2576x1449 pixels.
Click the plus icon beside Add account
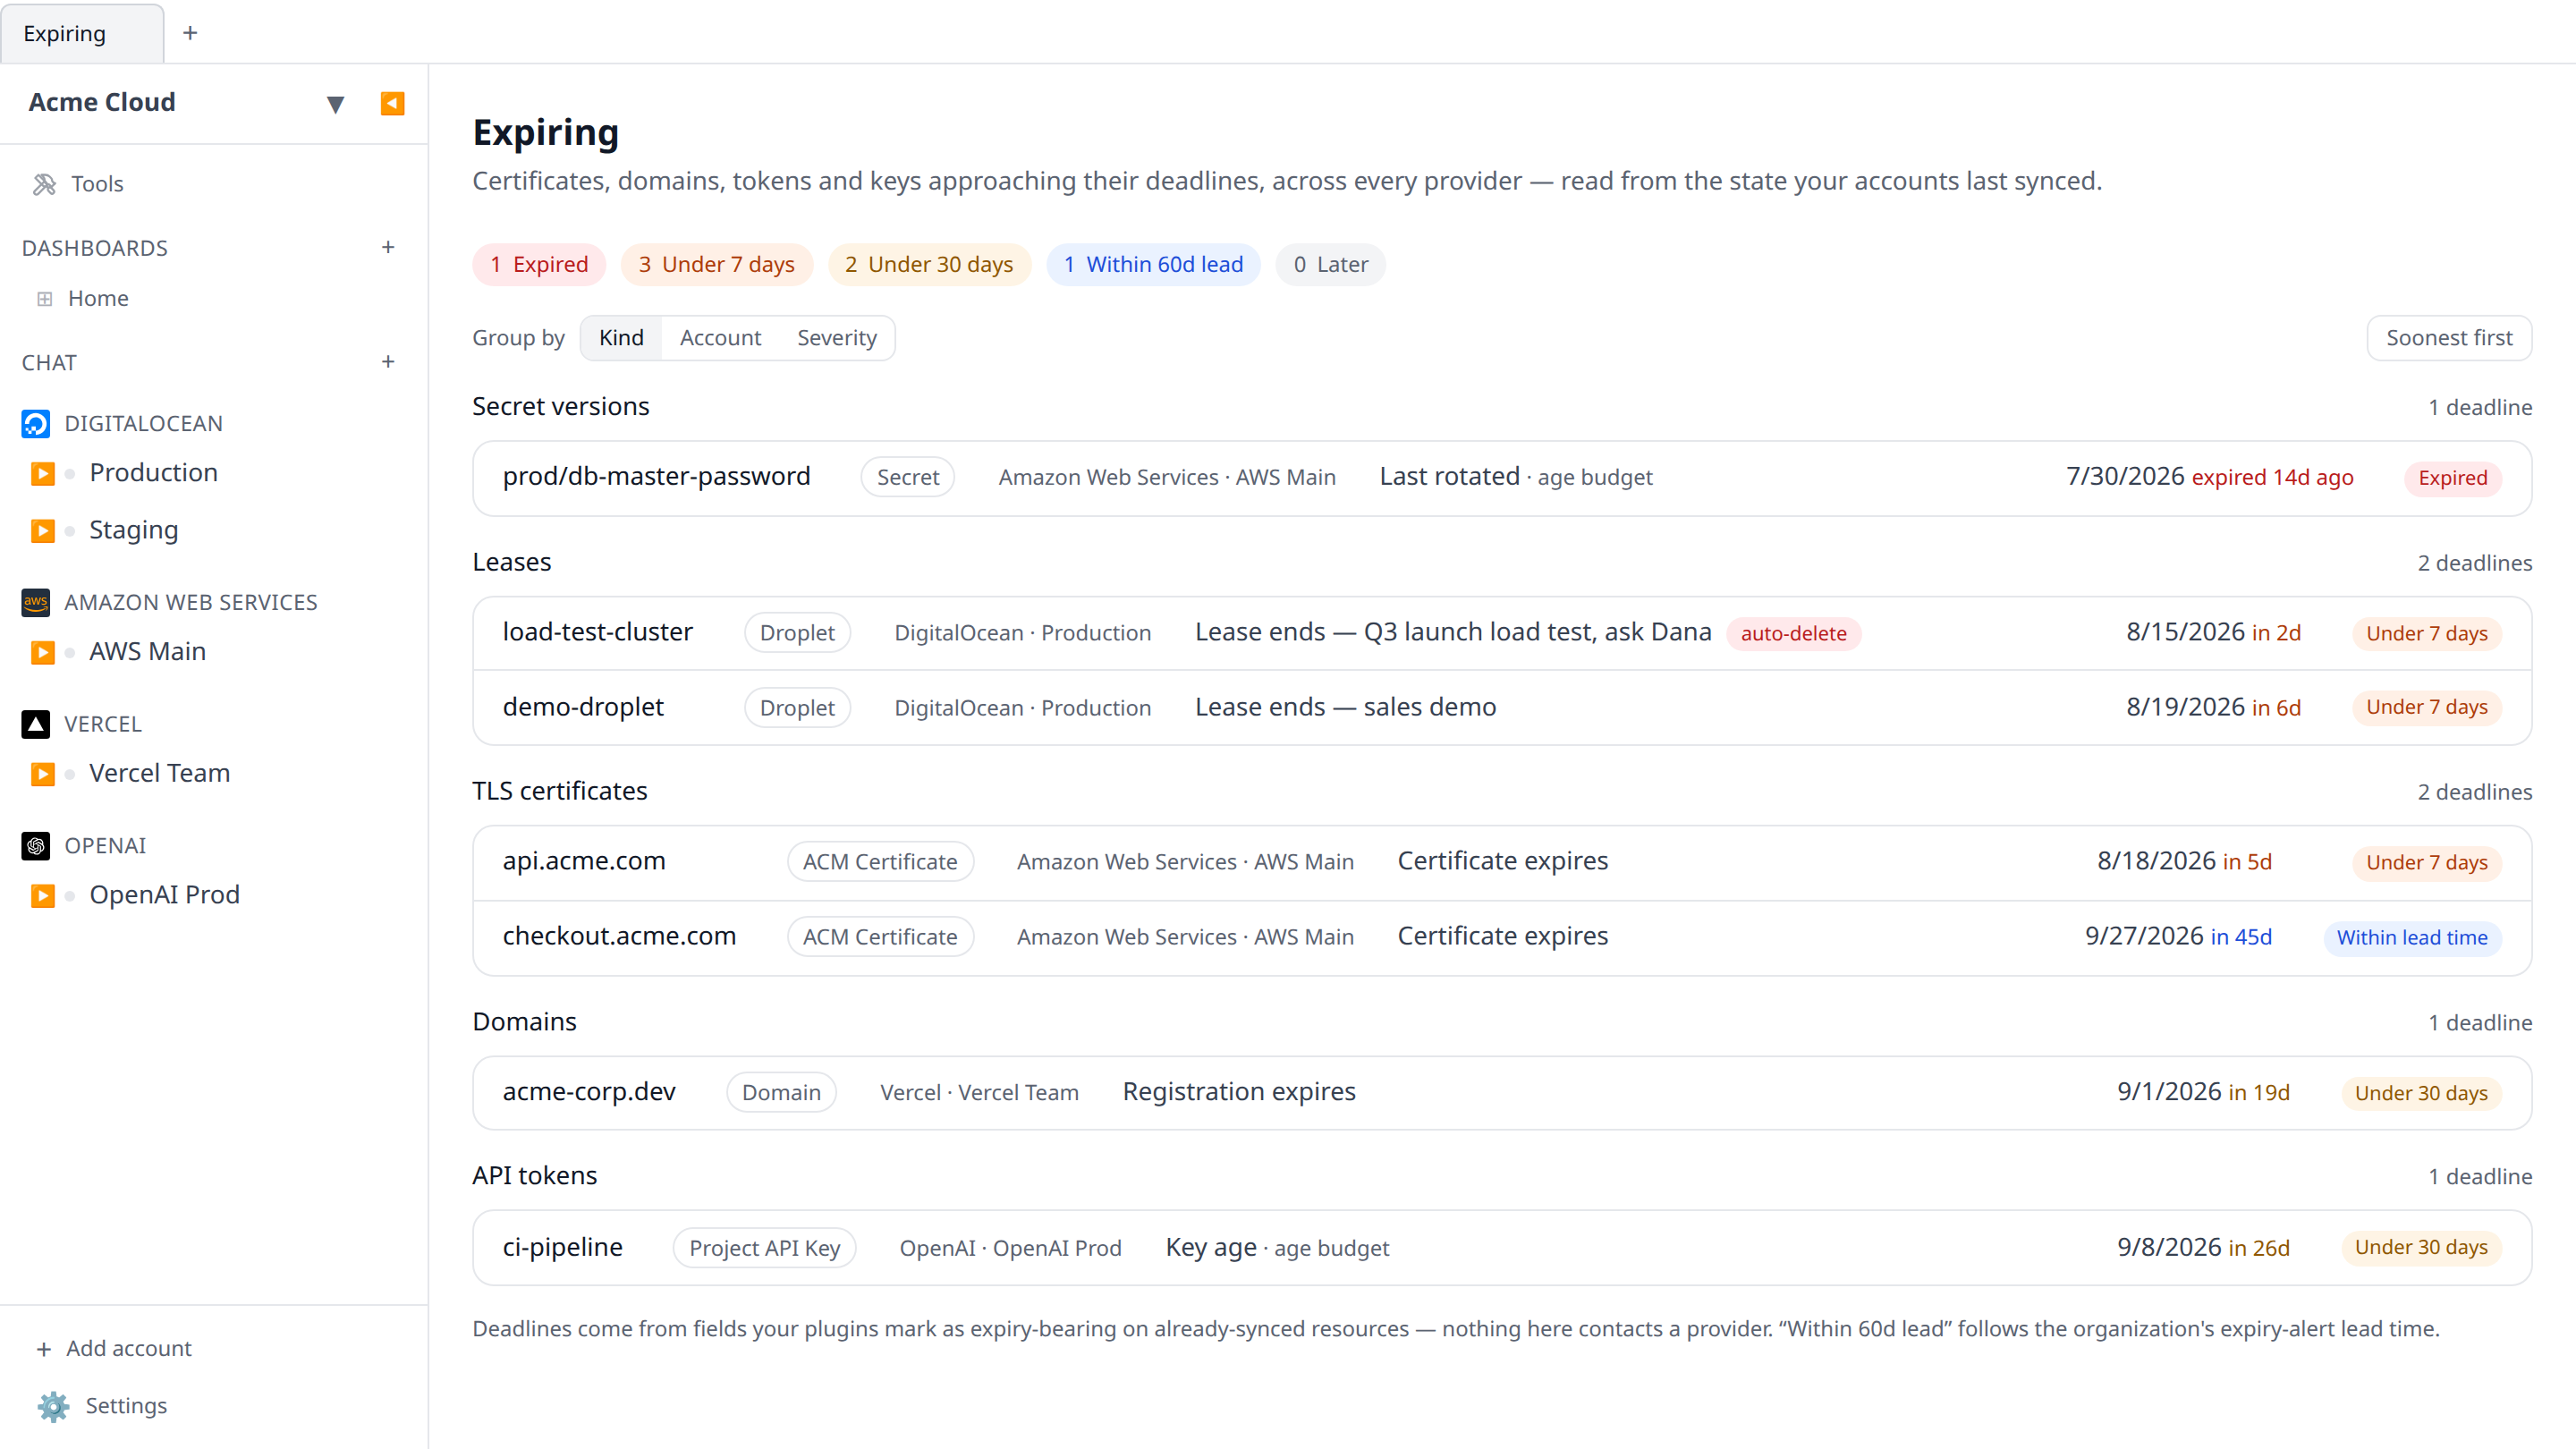[x=44, y=1349]
